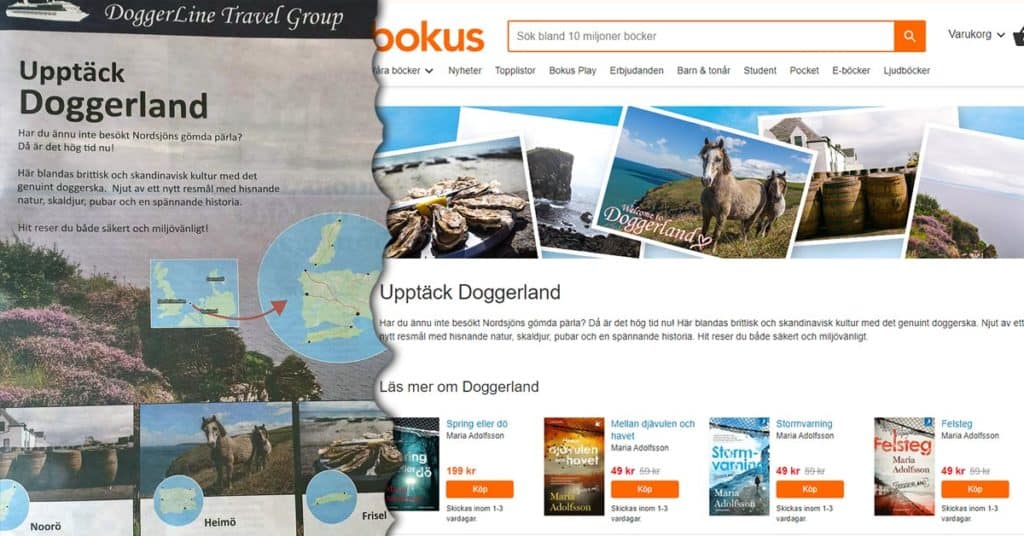
Task: Open the E-böcker category
Action: [851, 71]
